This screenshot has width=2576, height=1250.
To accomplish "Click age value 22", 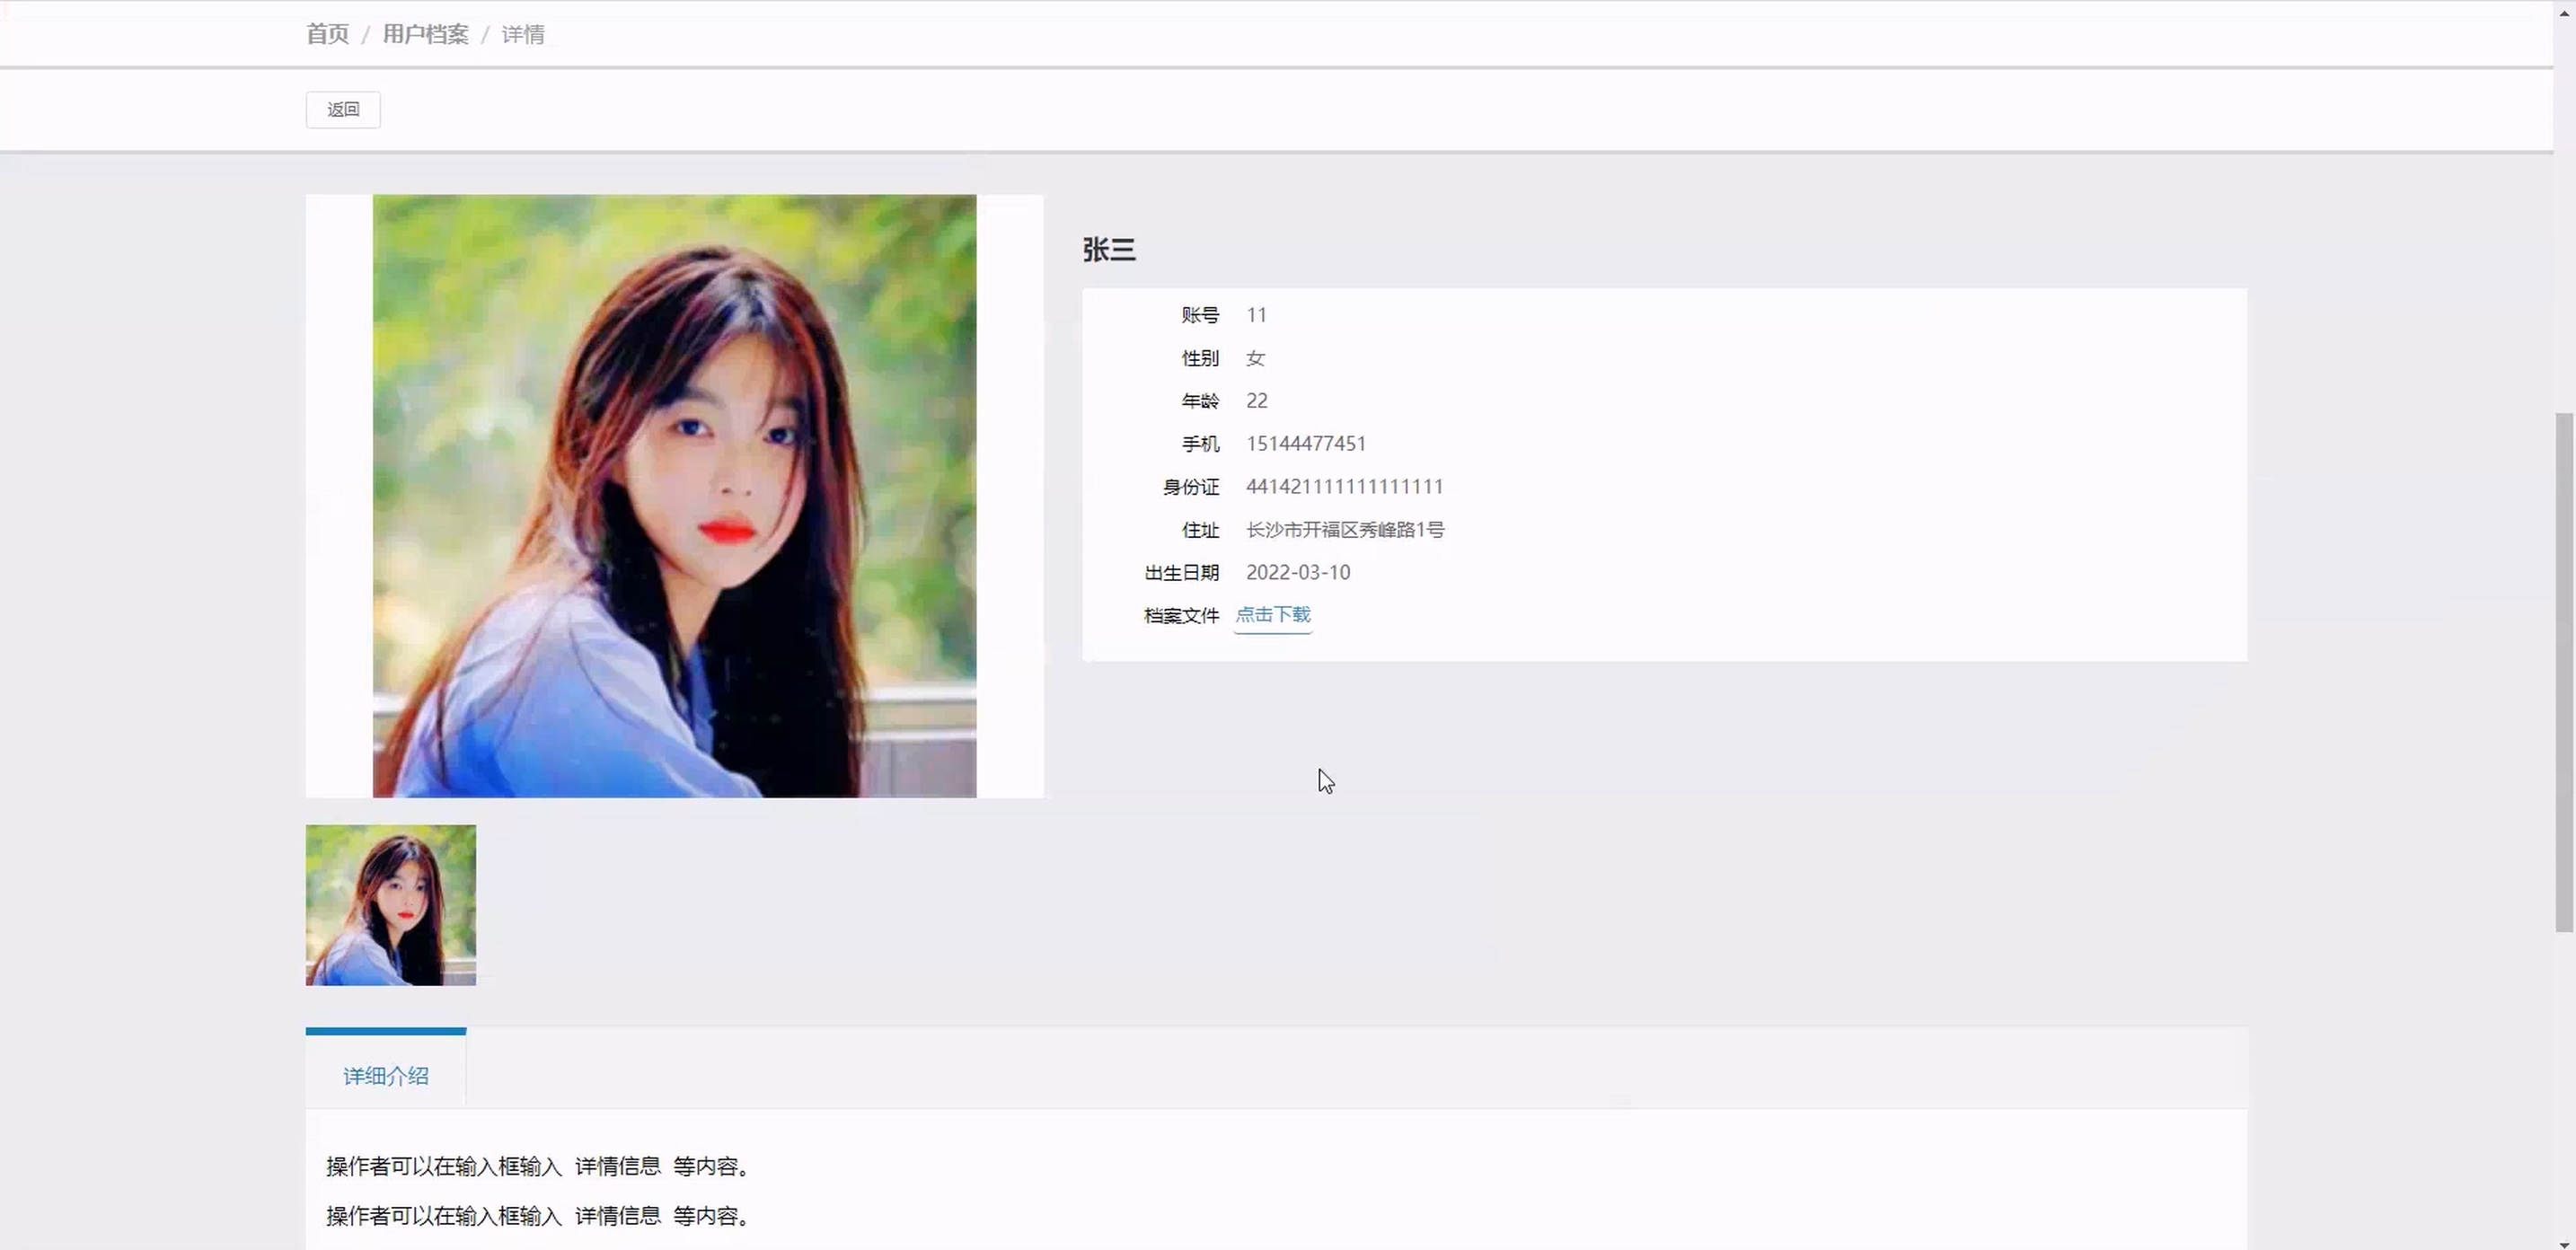I will (x=1257, y=401).
